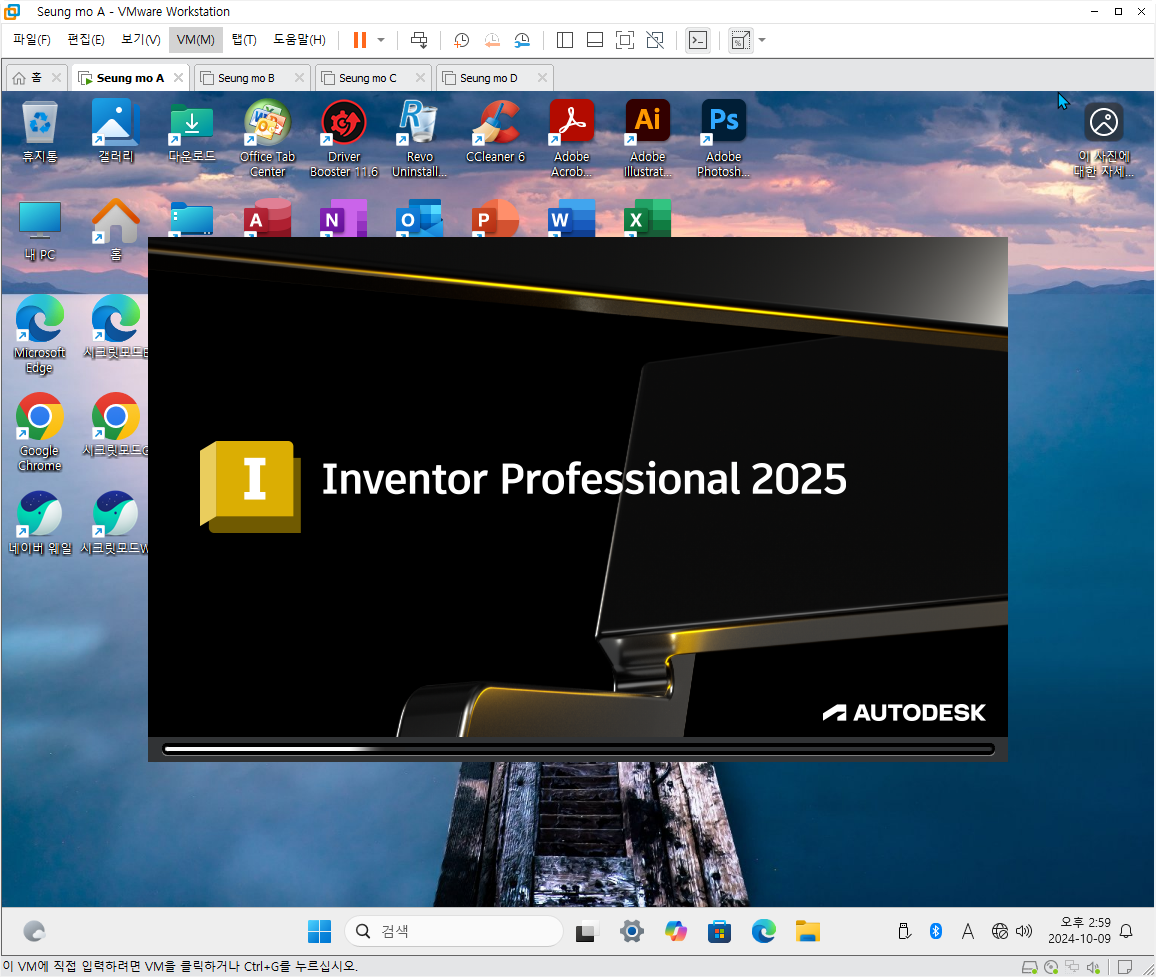The image size is (1156, 977).
Task: Select the 휴지통 recycle bin desktop icon
Action: click(x=40, y=131)
